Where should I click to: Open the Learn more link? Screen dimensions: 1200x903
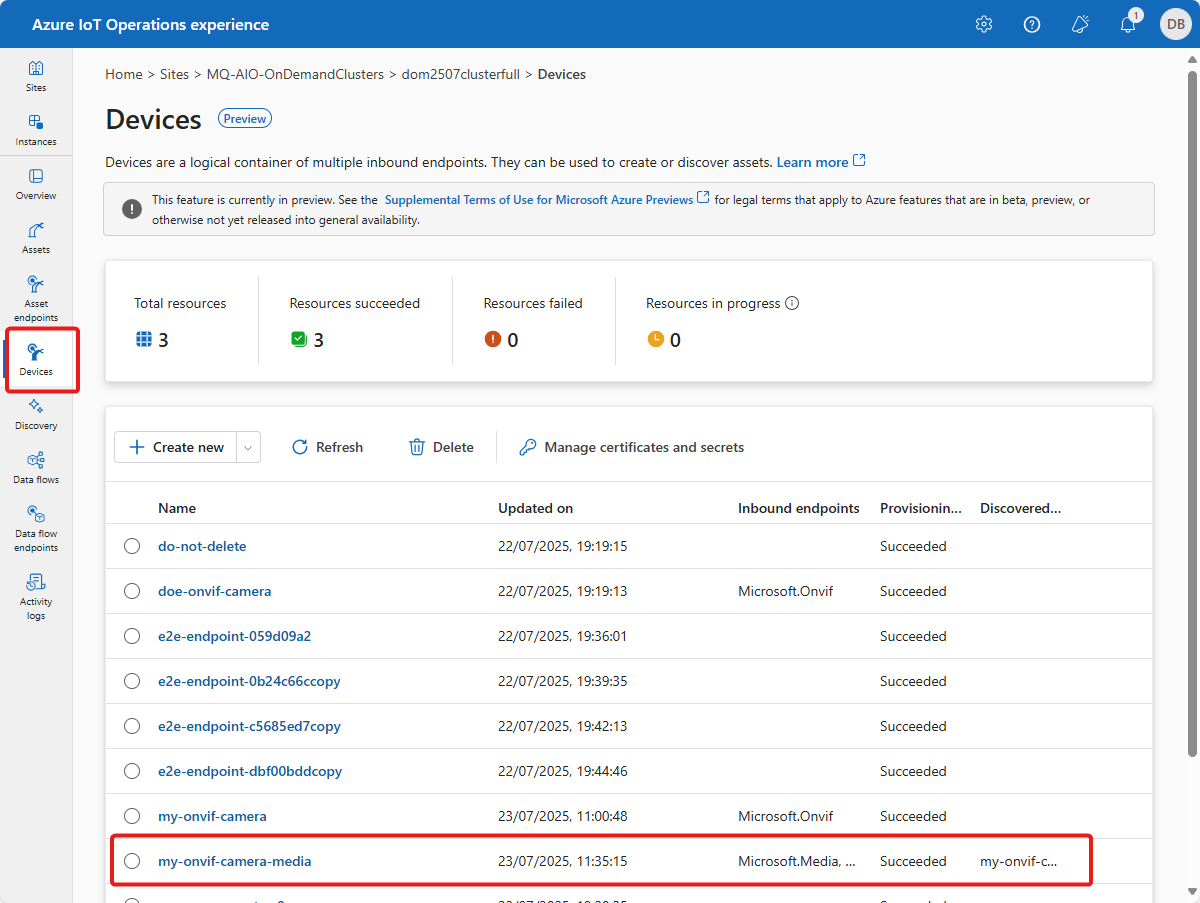[812, 162]
